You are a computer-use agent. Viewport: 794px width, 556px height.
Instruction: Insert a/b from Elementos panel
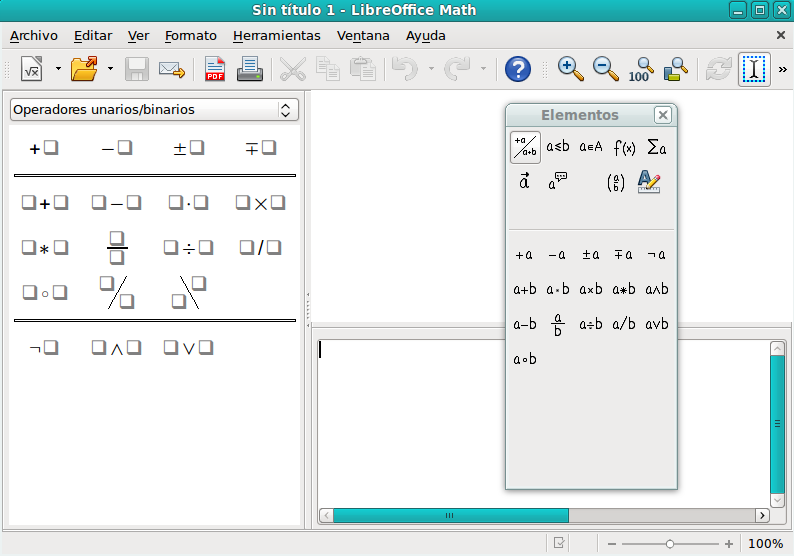click(624, 324)
